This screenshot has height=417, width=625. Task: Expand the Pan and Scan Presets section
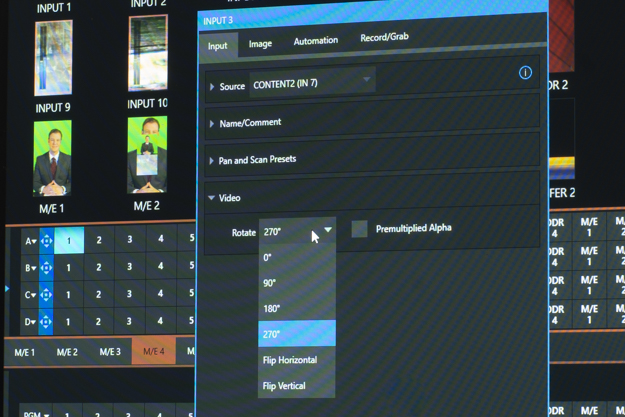point(256,160)
